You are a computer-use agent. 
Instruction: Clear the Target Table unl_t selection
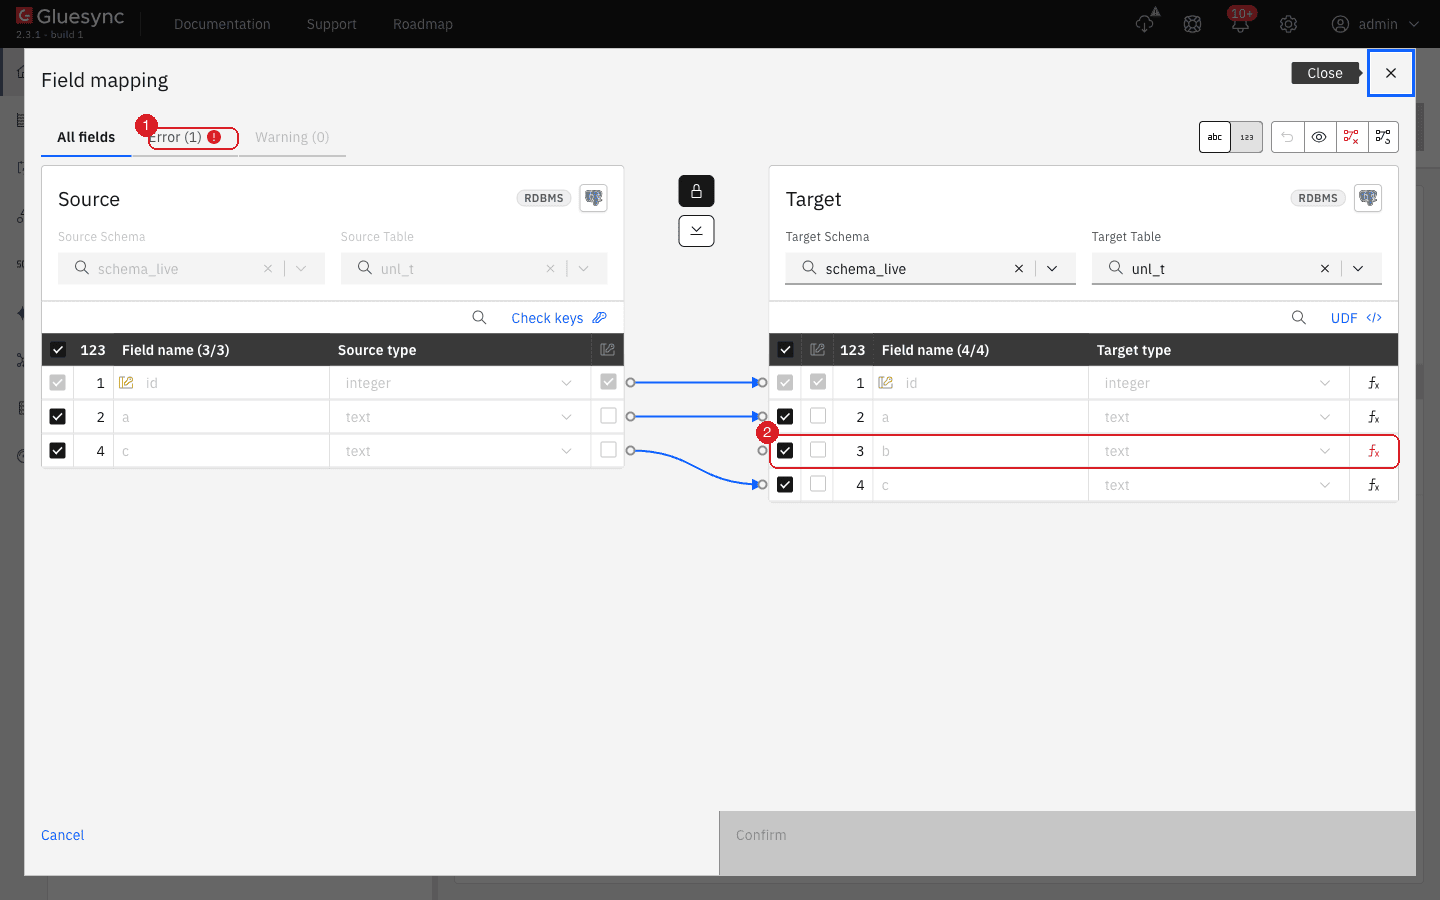1325,269
